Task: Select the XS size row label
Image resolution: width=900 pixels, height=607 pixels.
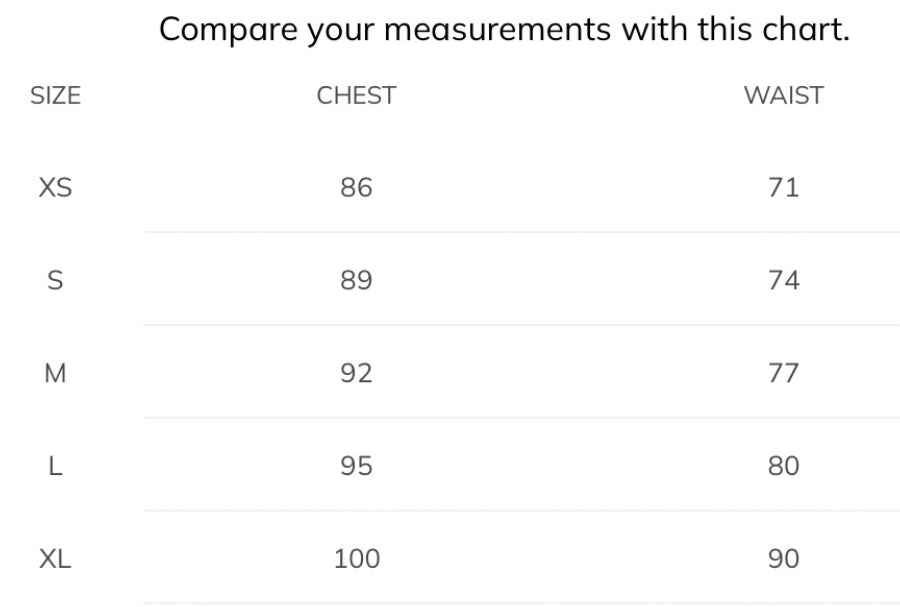Action: coord(55,188)
